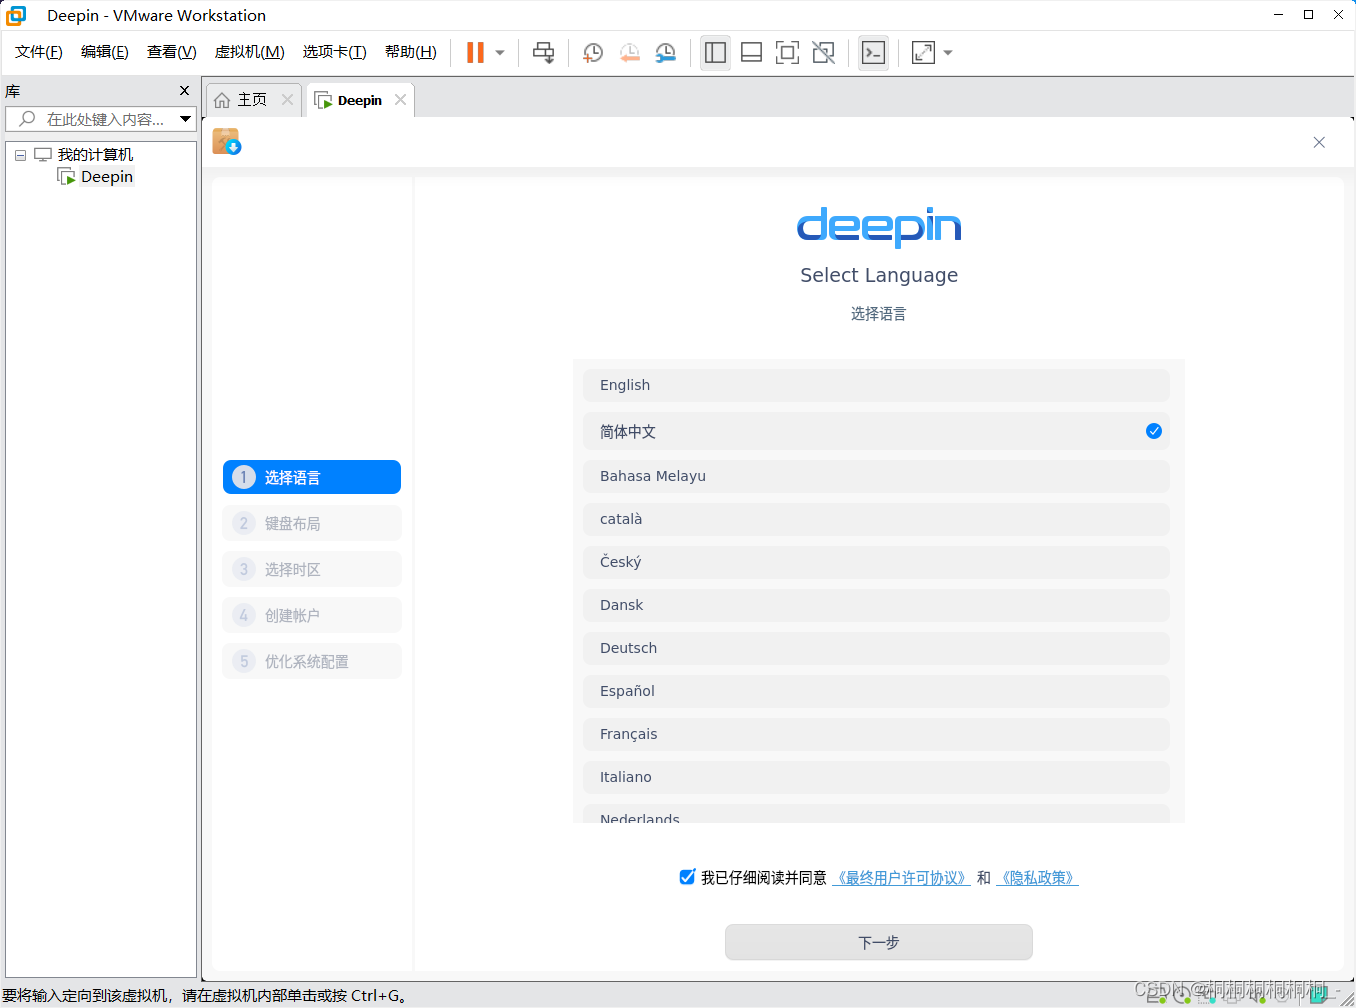Close the Deepin tab
The image size is (1356, 1008).
400,100
